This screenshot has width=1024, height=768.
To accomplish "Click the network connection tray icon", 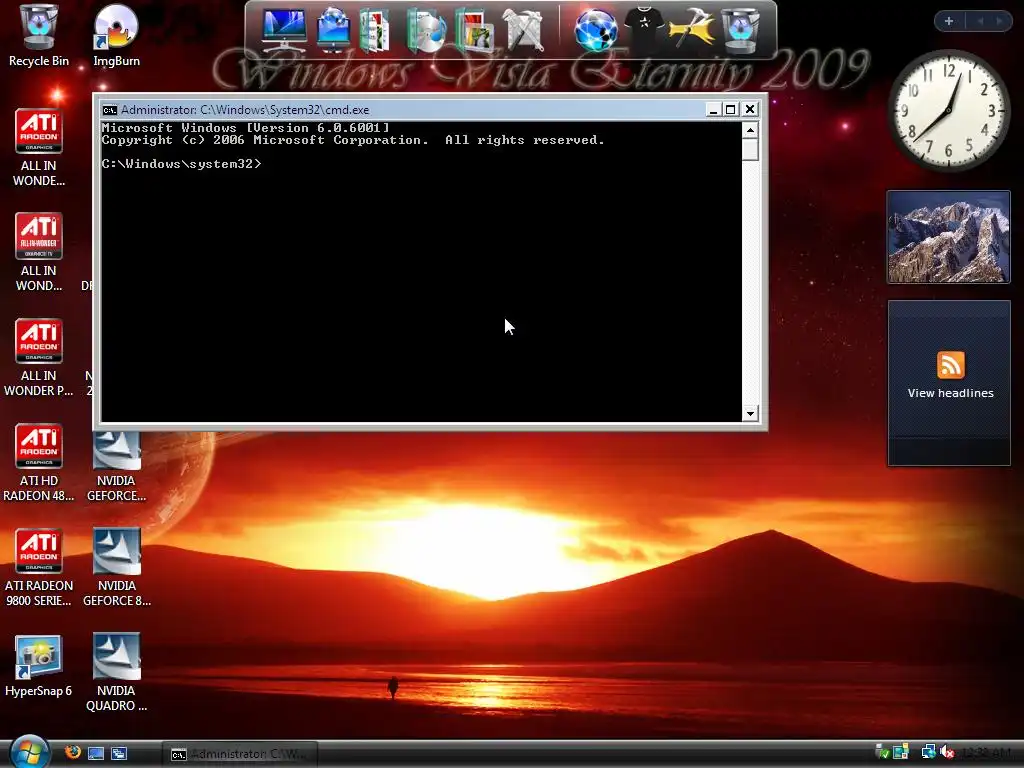I will [928, 753].
